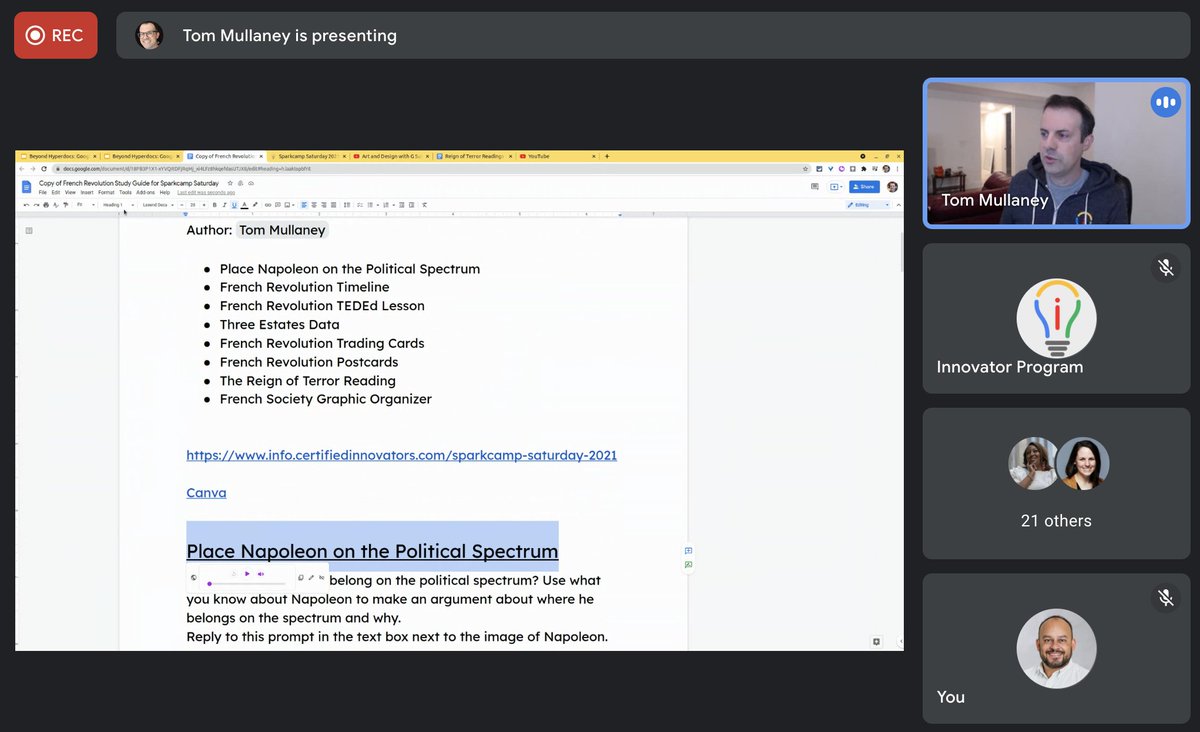Click the add comment toolbar icon

pos(278,205)
